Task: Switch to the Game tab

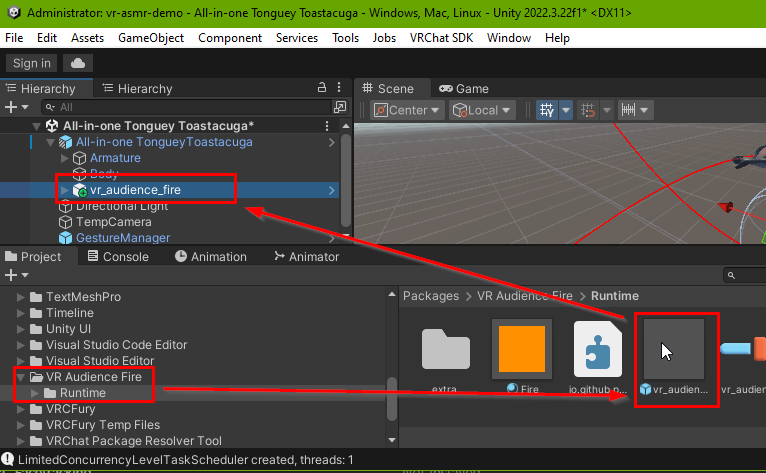Action: [464, 88]
